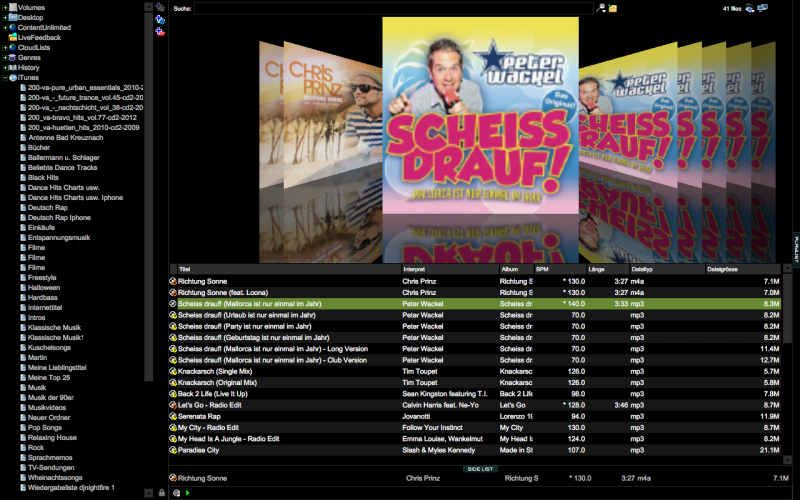
Task: Toggle the lock icon below folder list
Action: pos(161,492)
